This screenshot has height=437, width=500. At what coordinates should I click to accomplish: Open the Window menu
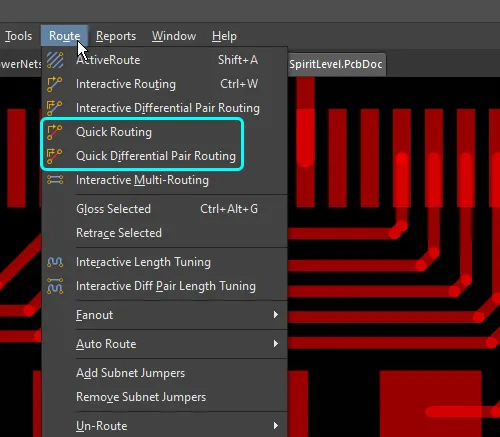point(174,36)
